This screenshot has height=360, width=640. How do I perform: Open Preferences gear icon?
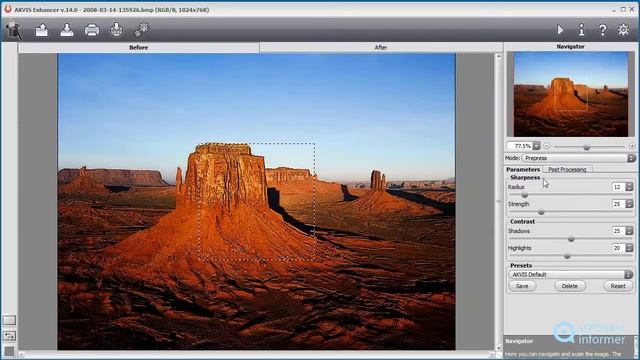pyautogui.click(x=623, y=30)
